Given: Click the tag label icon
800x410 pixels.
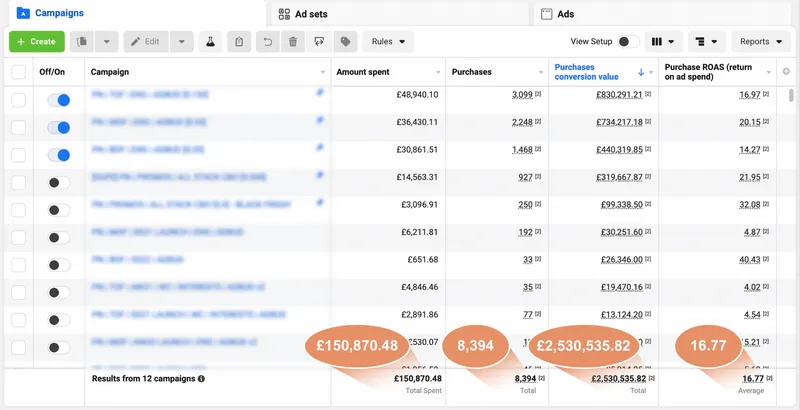Looking at the screenshot, I should (346, 42).
